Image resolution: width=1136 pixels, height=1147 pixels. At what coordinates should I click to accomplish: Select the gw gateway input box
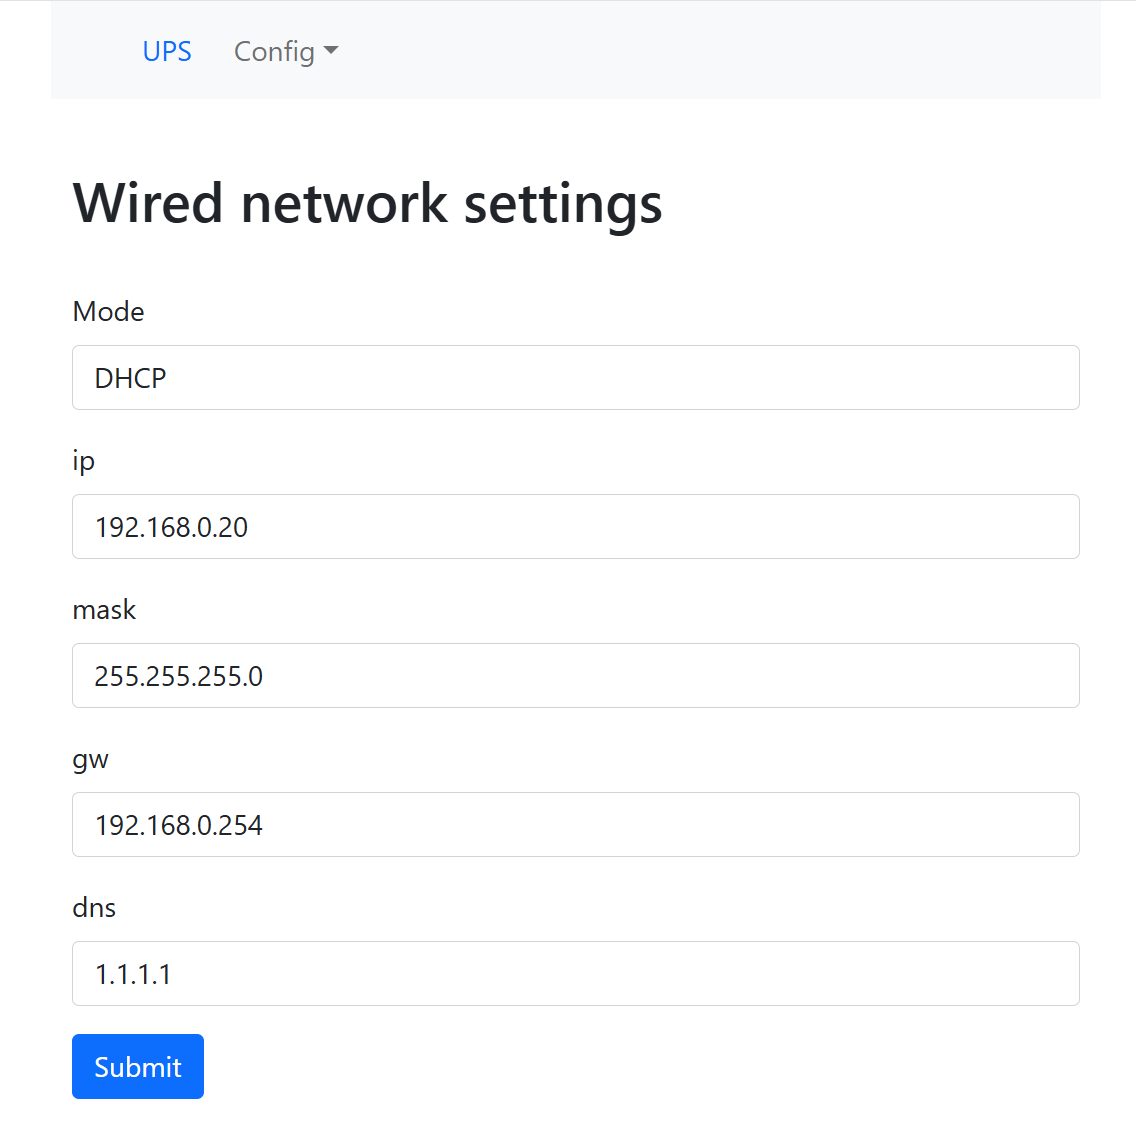pos(575,825)
